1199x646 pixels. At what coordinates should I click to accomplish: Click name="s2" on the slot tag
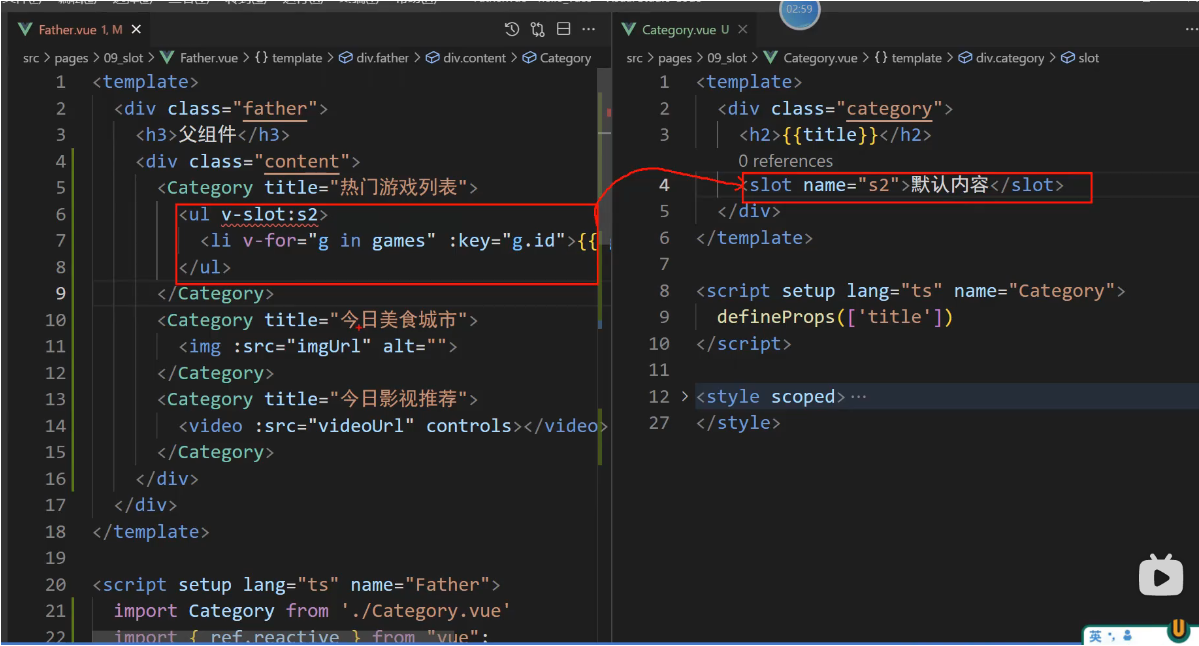point(851,185)
